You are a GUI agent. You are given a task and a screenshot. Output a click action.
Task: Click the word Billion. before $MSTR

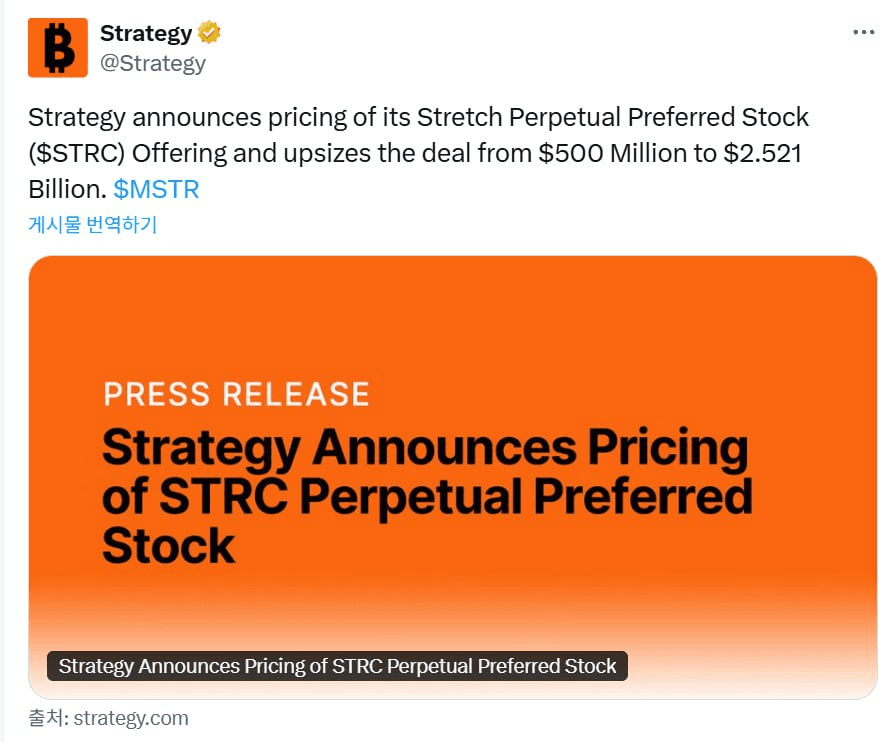click(68, 190)
